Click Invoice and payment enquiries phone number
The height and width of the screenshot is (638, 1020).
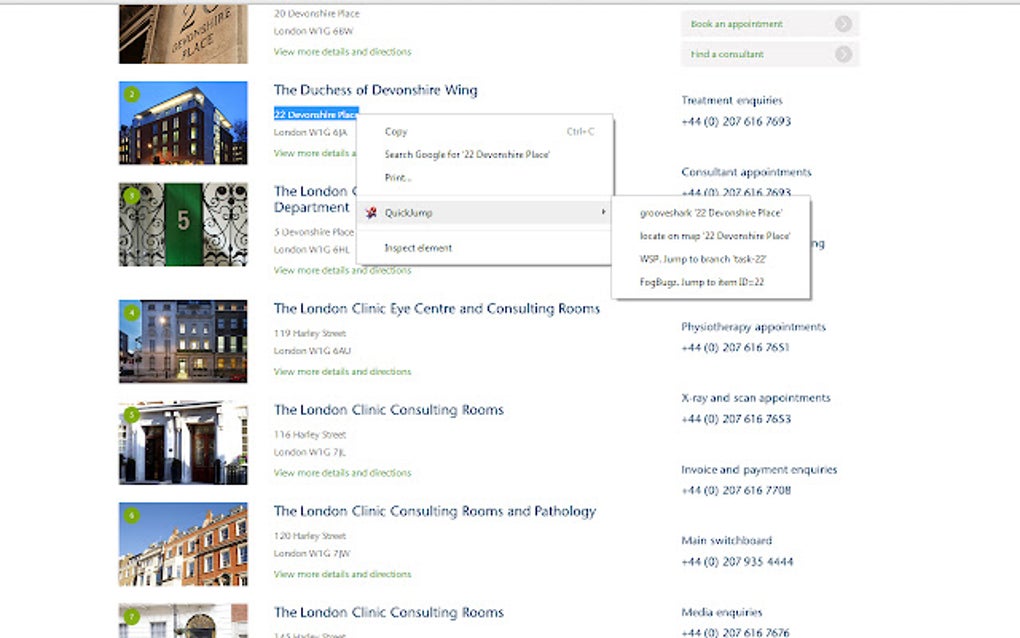(736, 491)
